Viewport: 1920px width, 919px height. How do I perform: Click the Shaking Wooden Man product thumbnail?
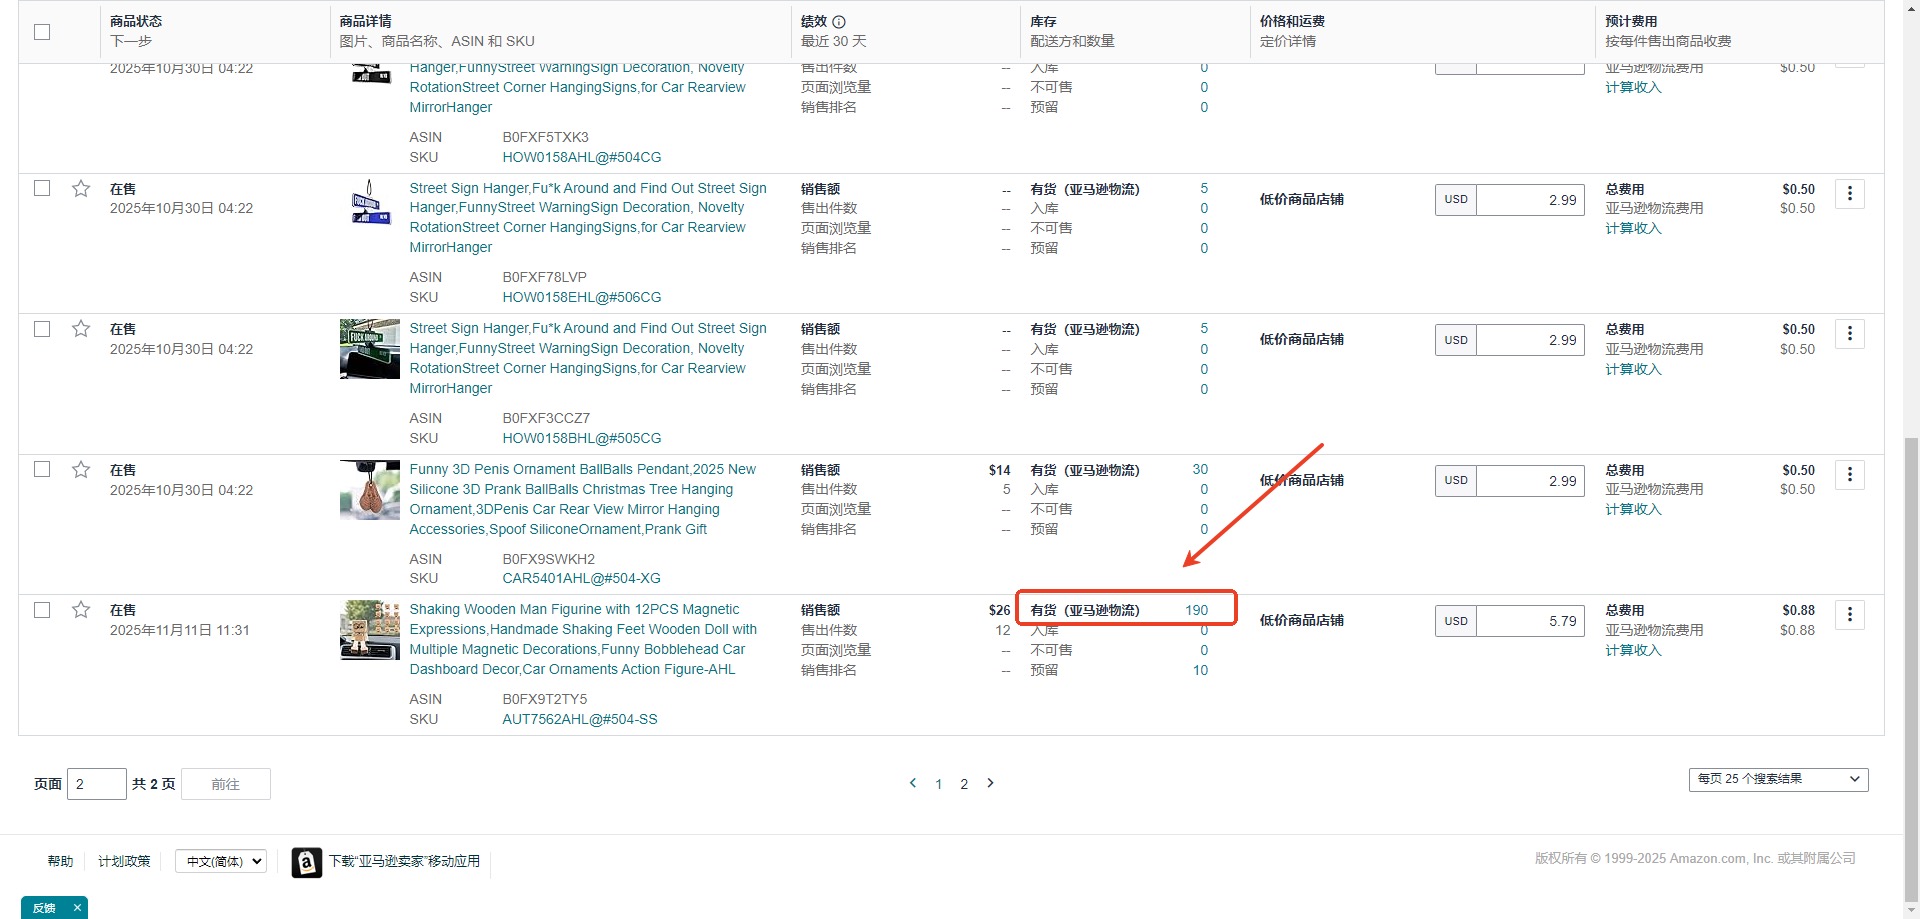(369, 630)
